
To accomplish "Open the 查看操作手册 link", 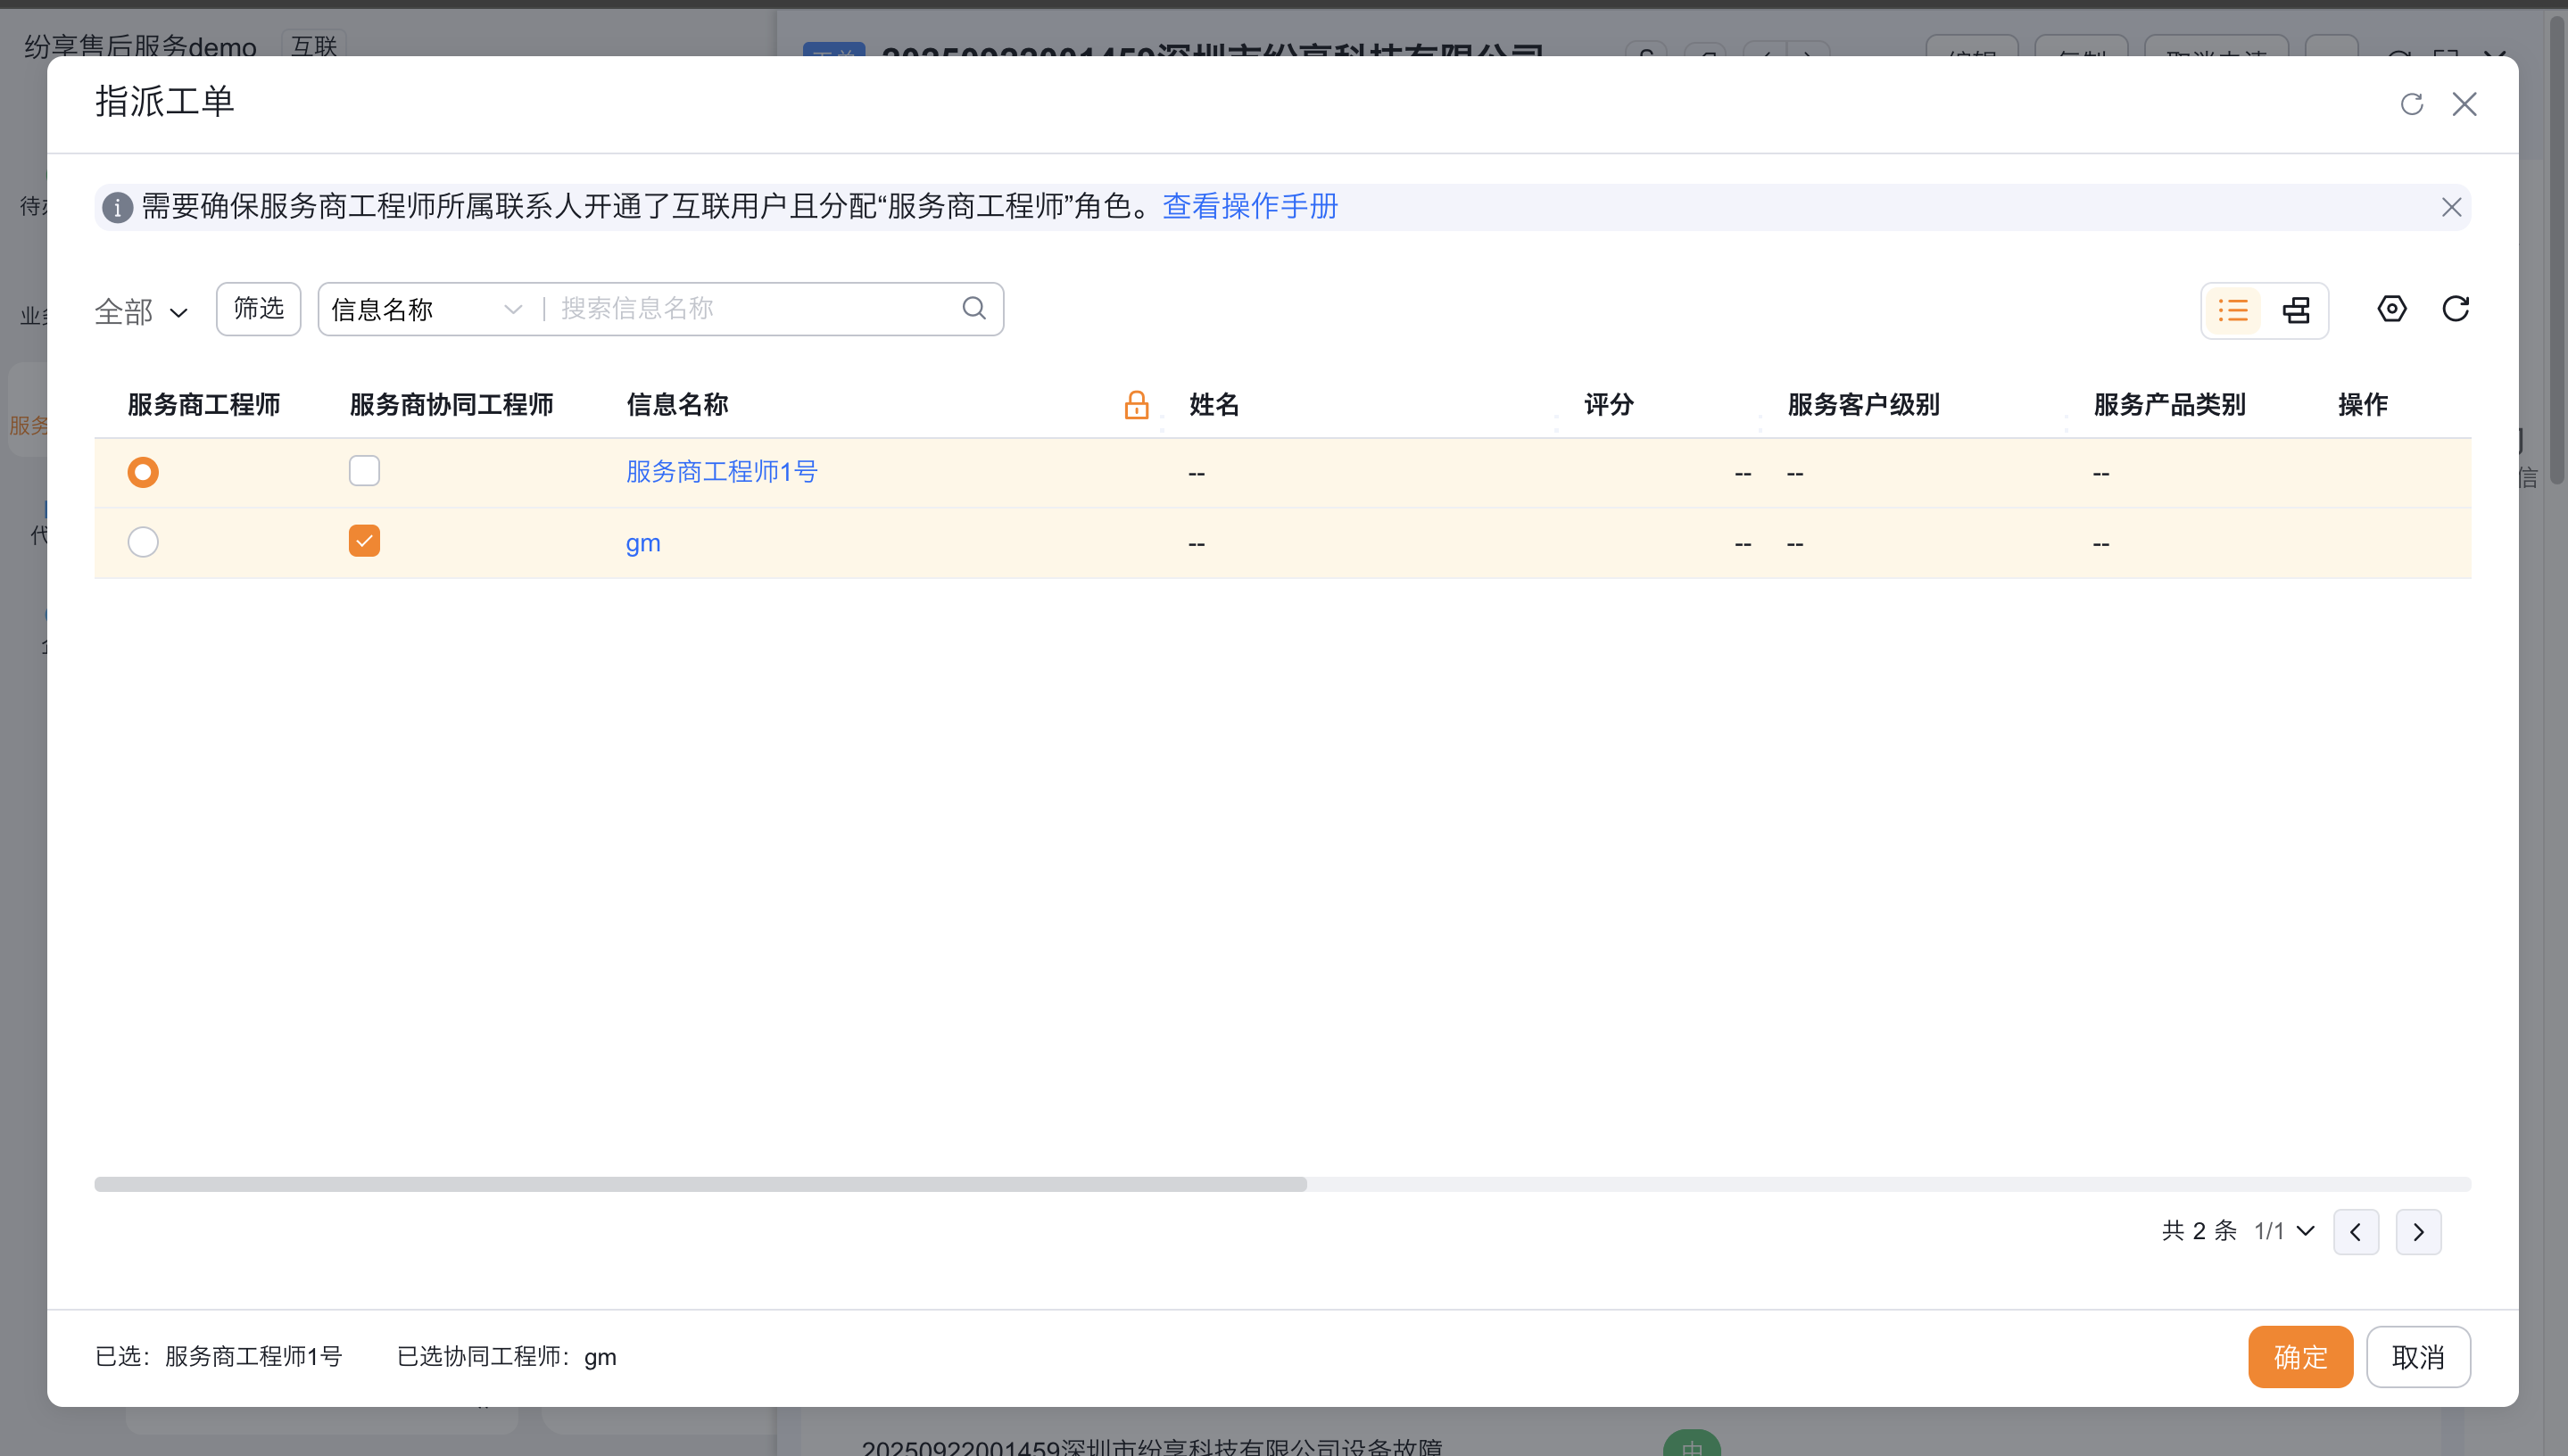I will (1249, 206).
